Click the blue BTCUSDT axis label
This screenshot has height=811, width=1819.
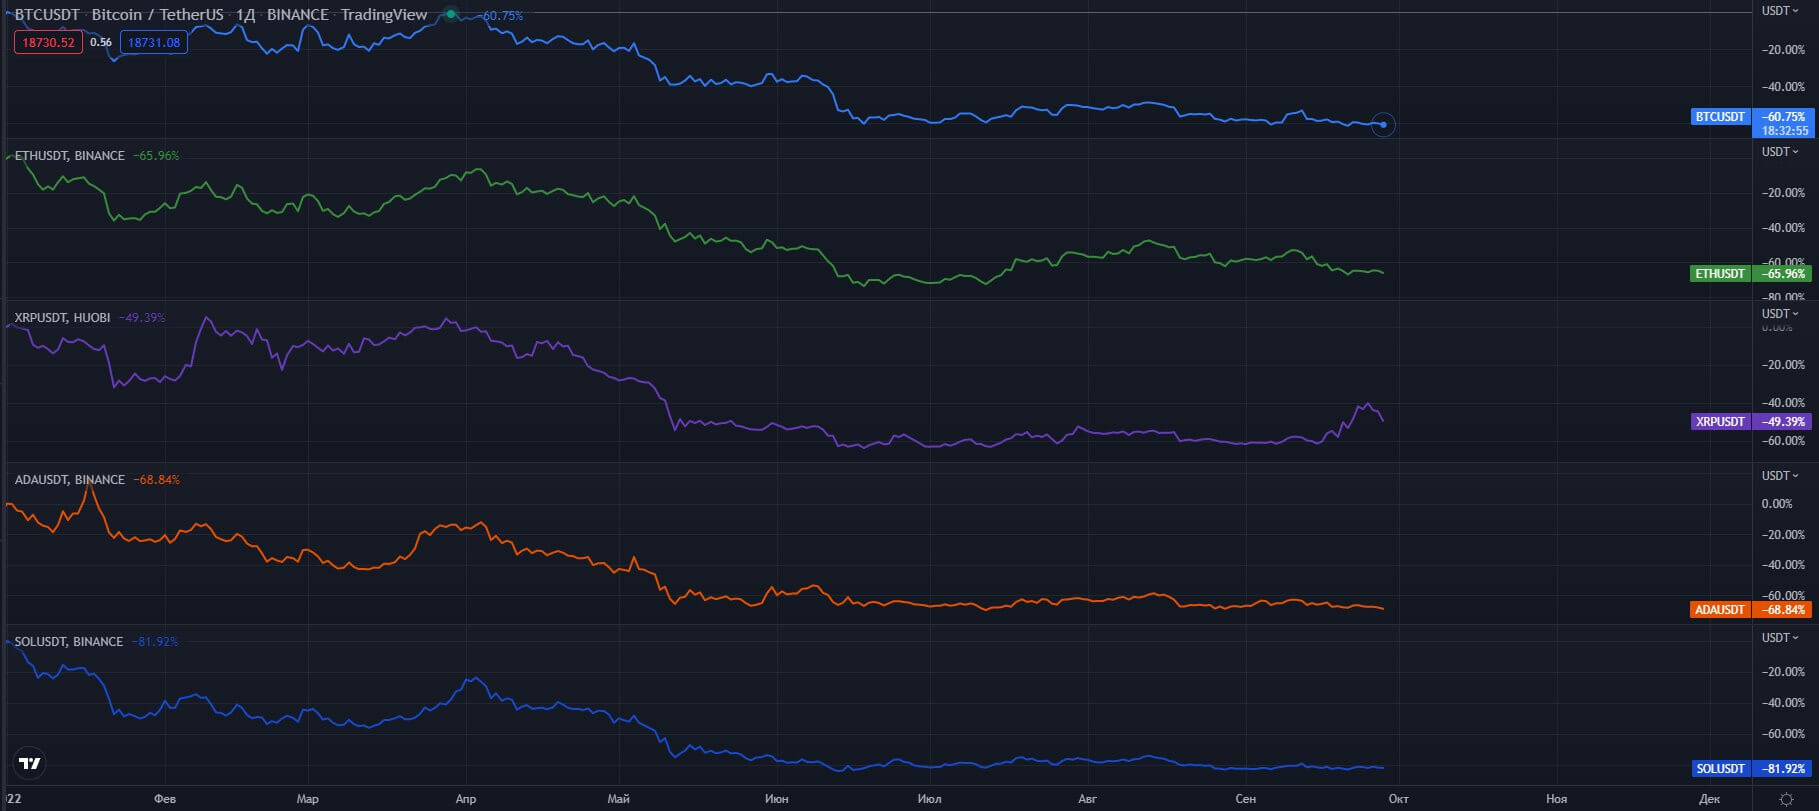tap(1720, 117)
